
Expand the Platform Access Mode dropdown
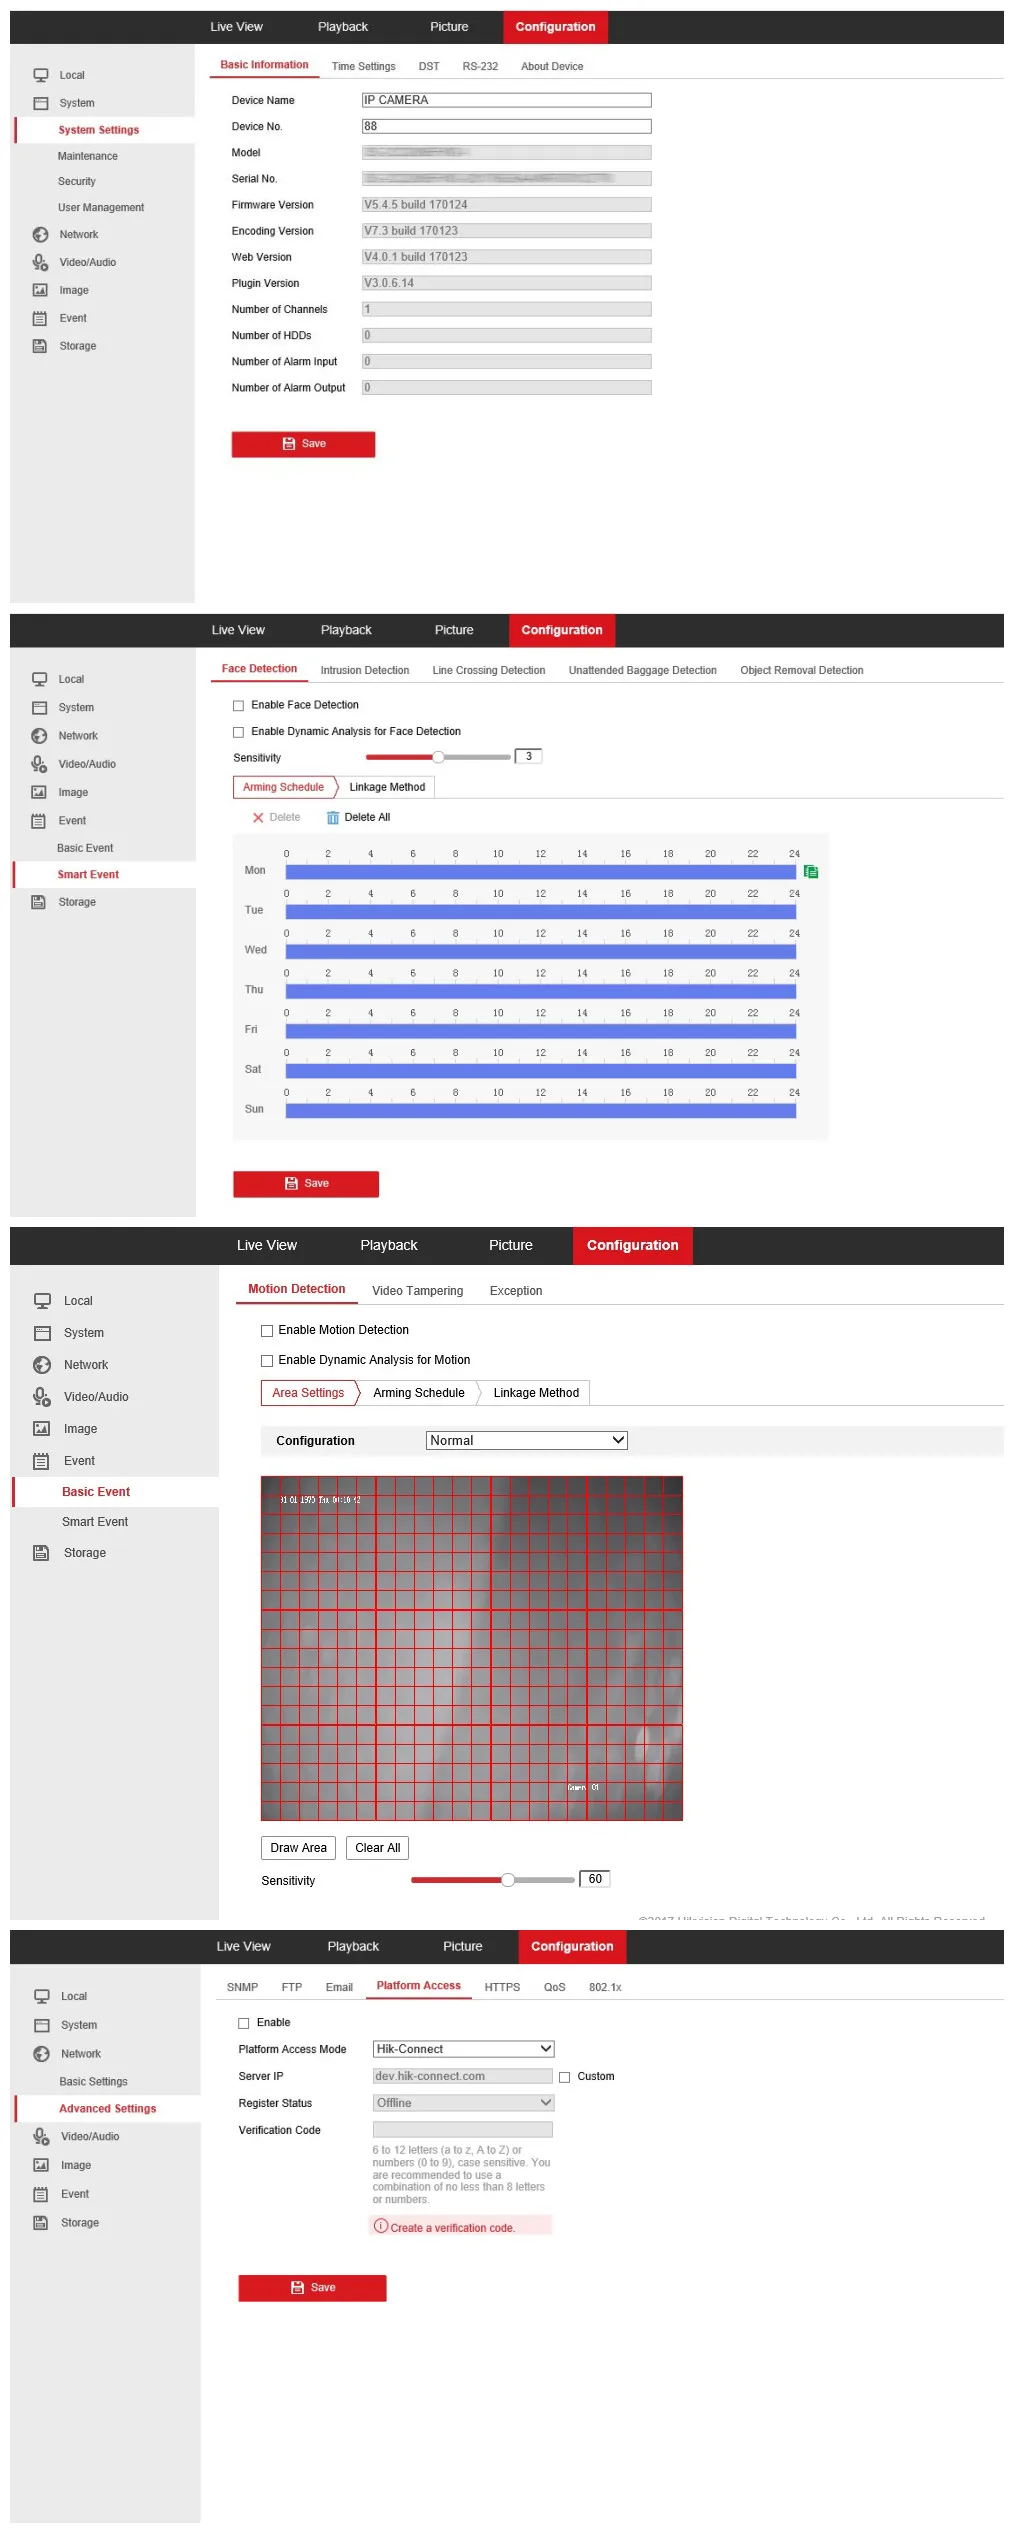tap(463, 2049)
